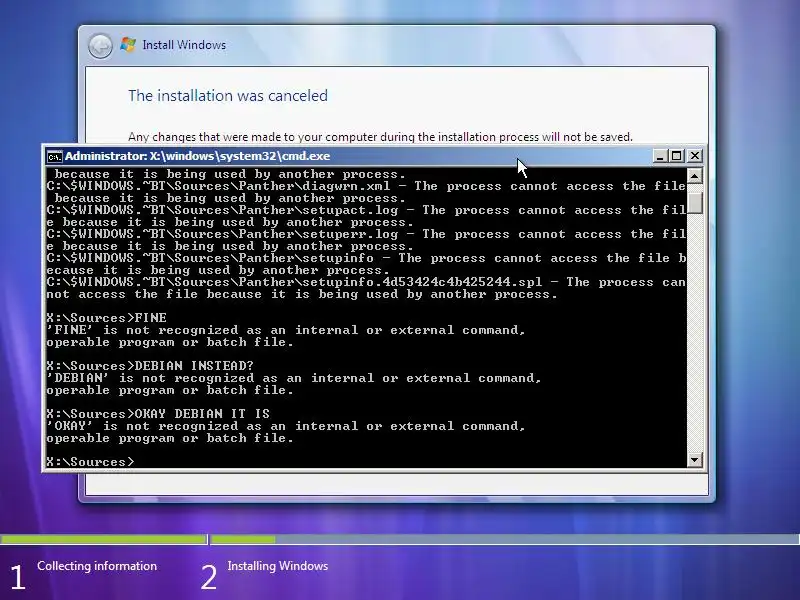800x600 pixels.
Task: Click the 'X:\Sources>OKAY DEBIAN IT IS' line
Action: coord(158,414)
